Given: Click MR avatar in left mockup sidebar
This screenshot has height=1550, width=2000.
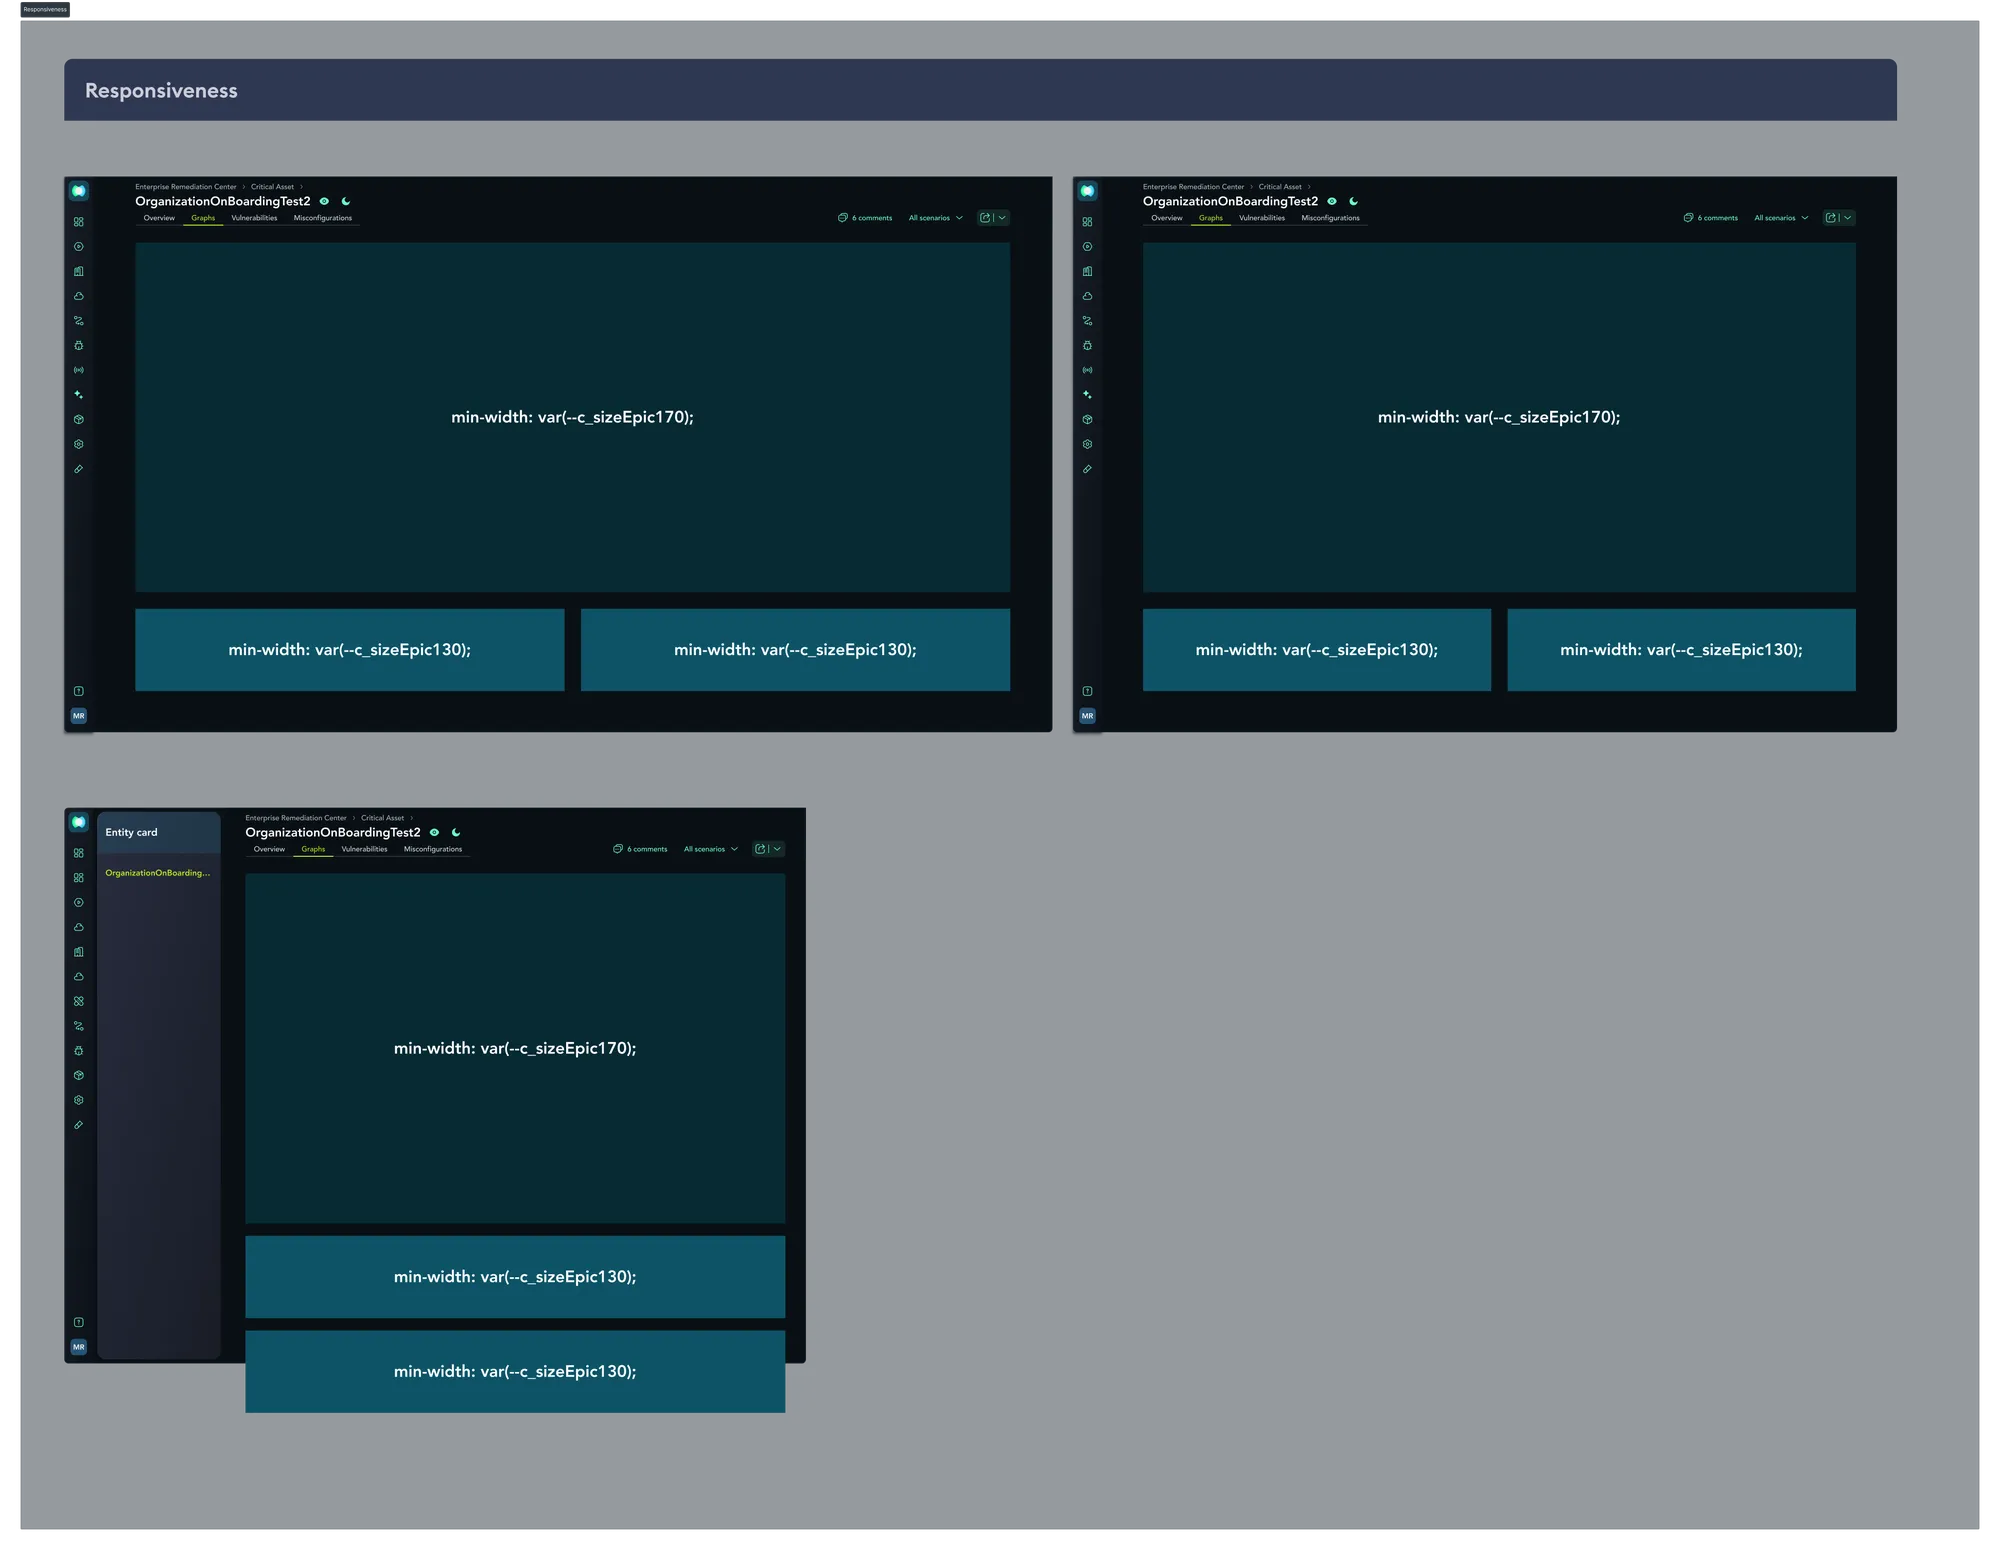Looking at the screenshot, I should coord(79,716).
